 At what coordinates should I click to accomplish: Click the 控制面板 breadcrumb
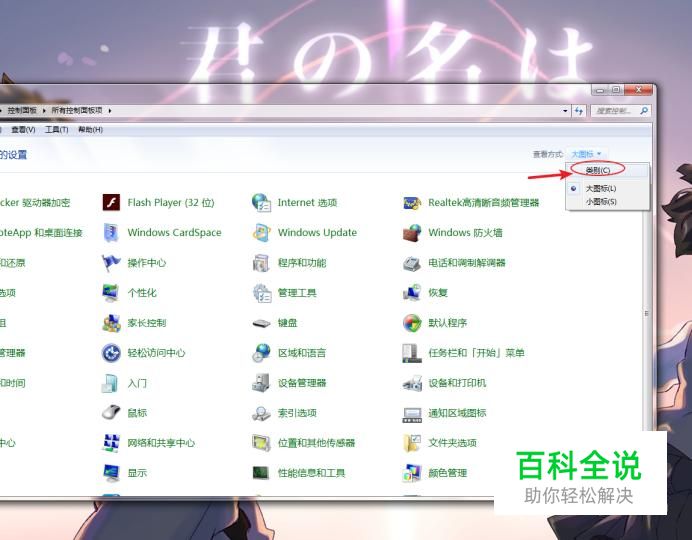(x=22, y=110)
